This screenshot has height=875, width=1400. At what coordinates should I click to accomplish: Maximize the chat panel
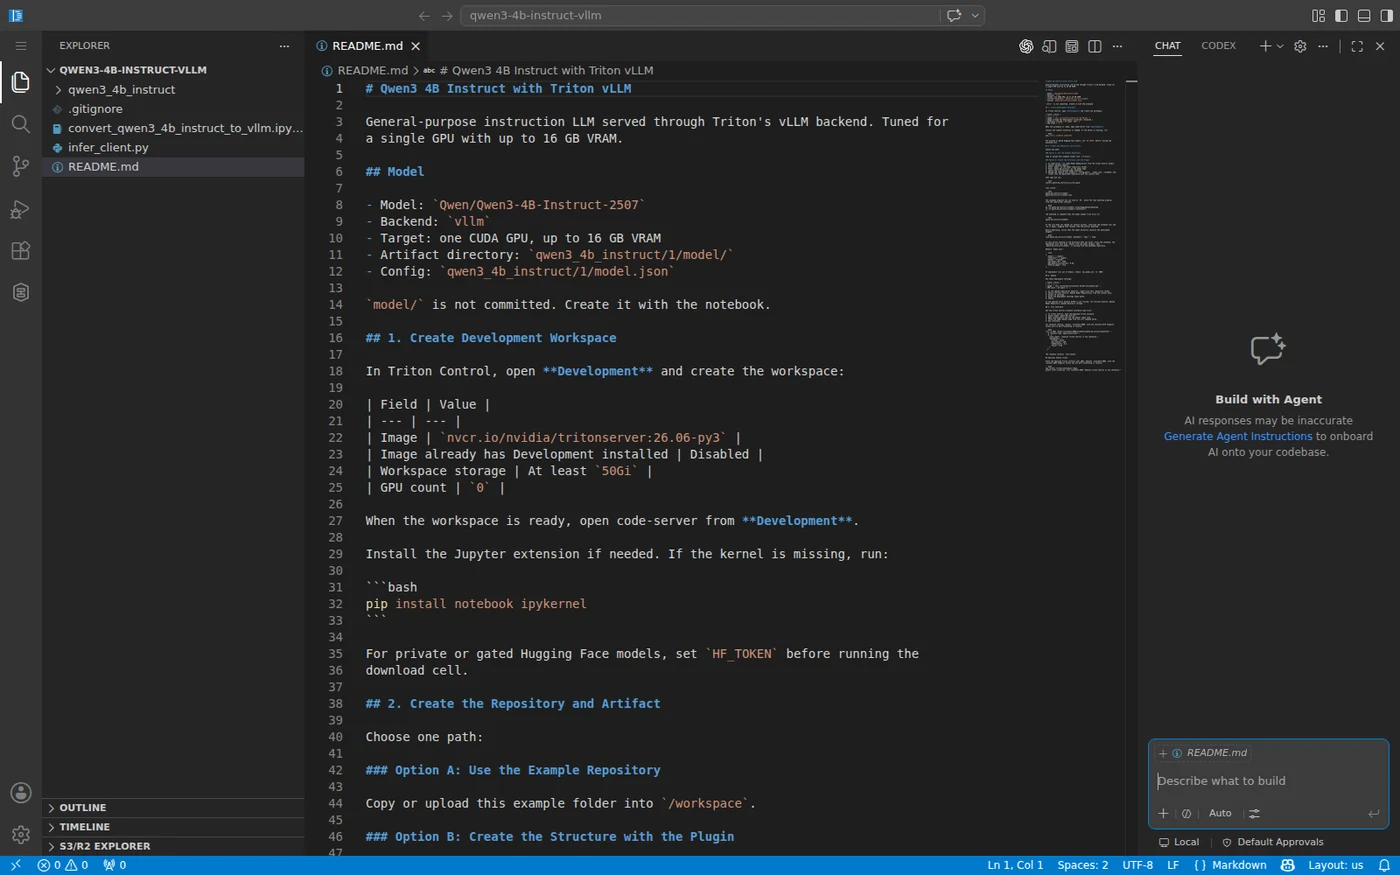pos(1357,46)
